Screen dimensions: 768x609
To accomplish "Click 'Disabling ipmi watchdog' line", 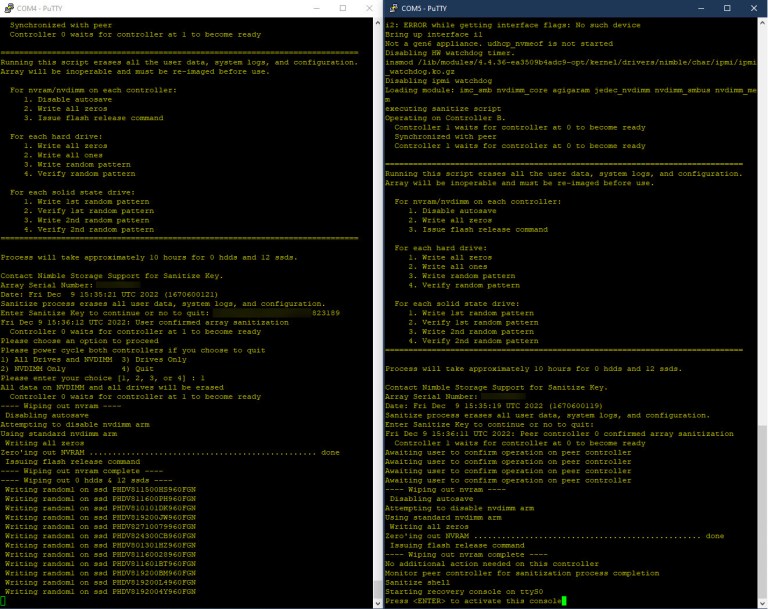I will [x=438, y=81].
